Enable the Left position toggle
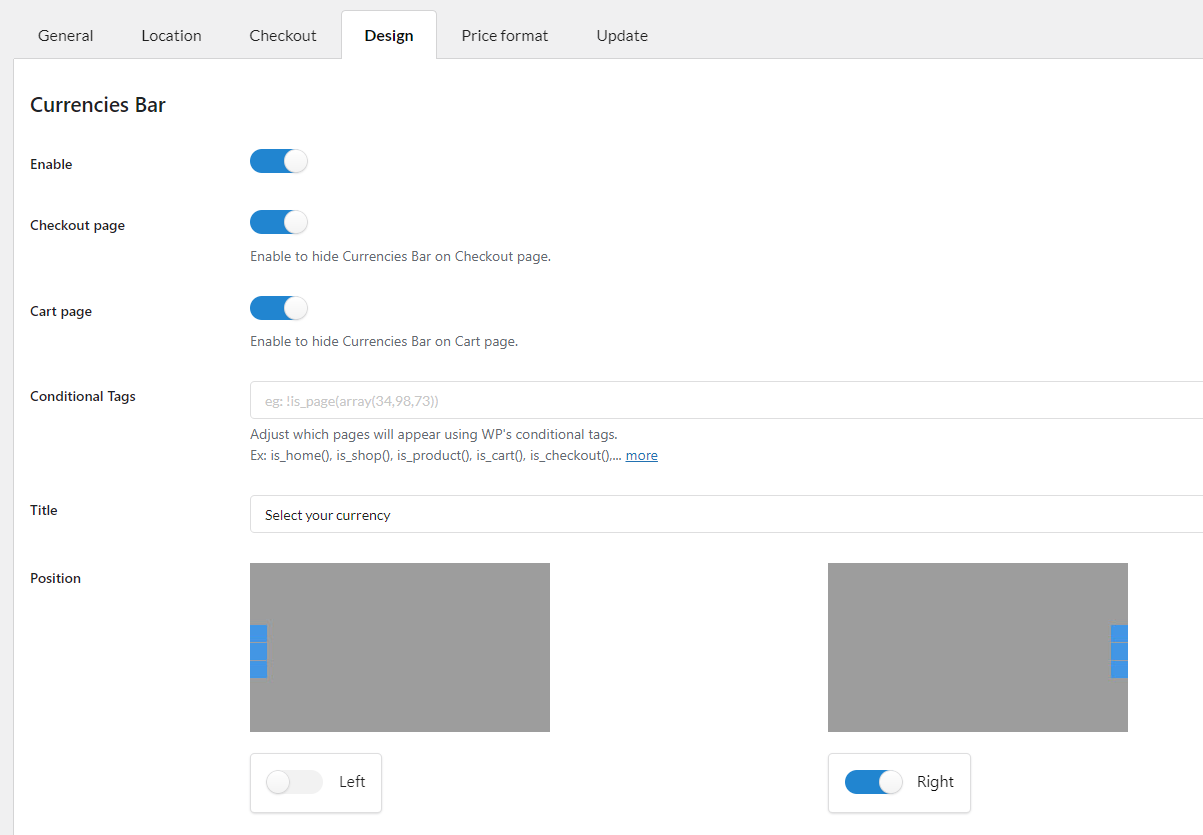 click(294, 782)
